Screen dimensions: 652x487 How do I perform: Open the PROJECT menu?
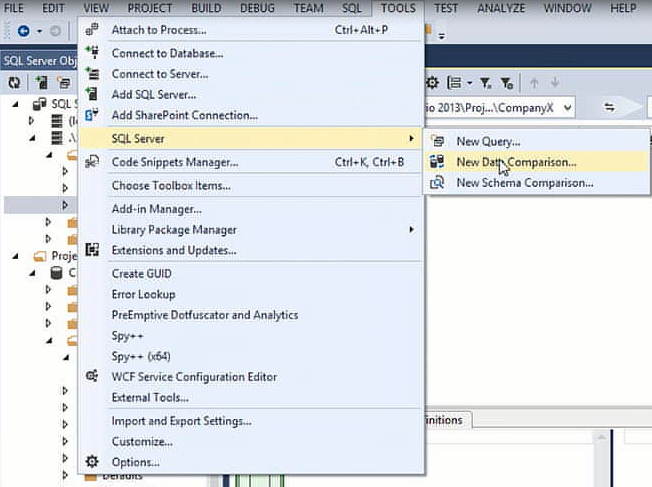[150, 8]
